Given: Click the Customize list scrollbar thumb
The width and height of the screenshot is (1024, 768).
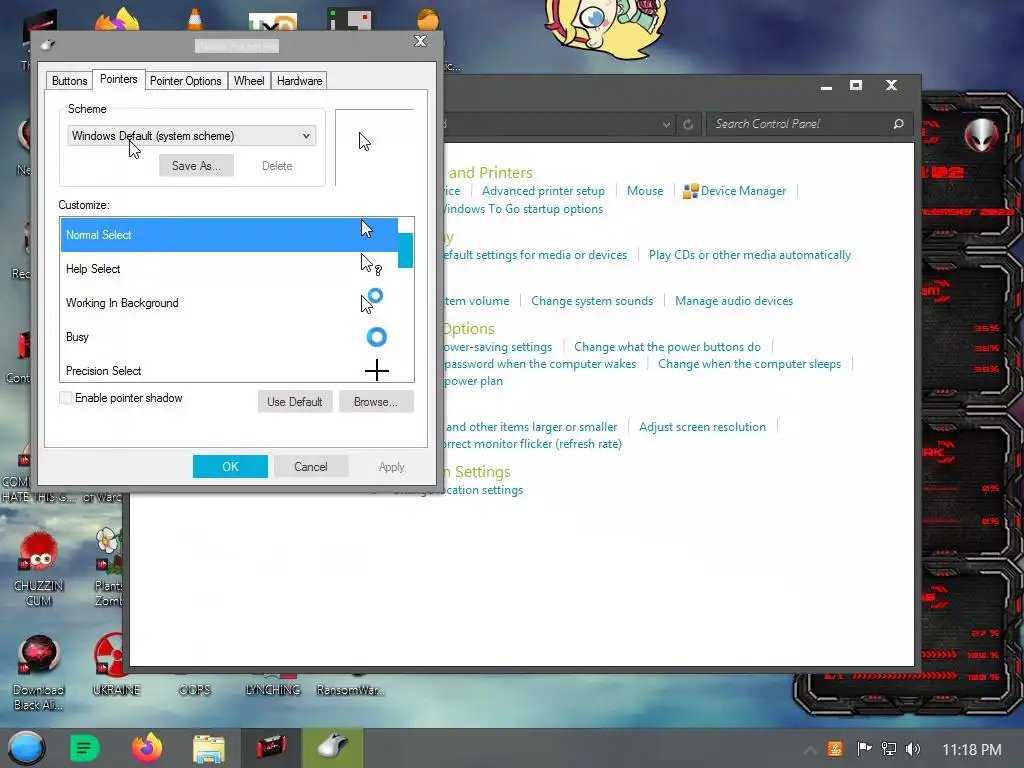Looking at the screenshot, I should pyautogui.click(x=406, y=250).
